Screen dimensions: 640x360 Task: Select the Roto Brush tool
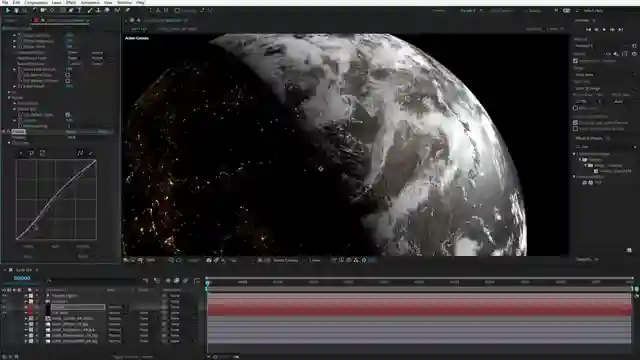[x=117, y=10]
